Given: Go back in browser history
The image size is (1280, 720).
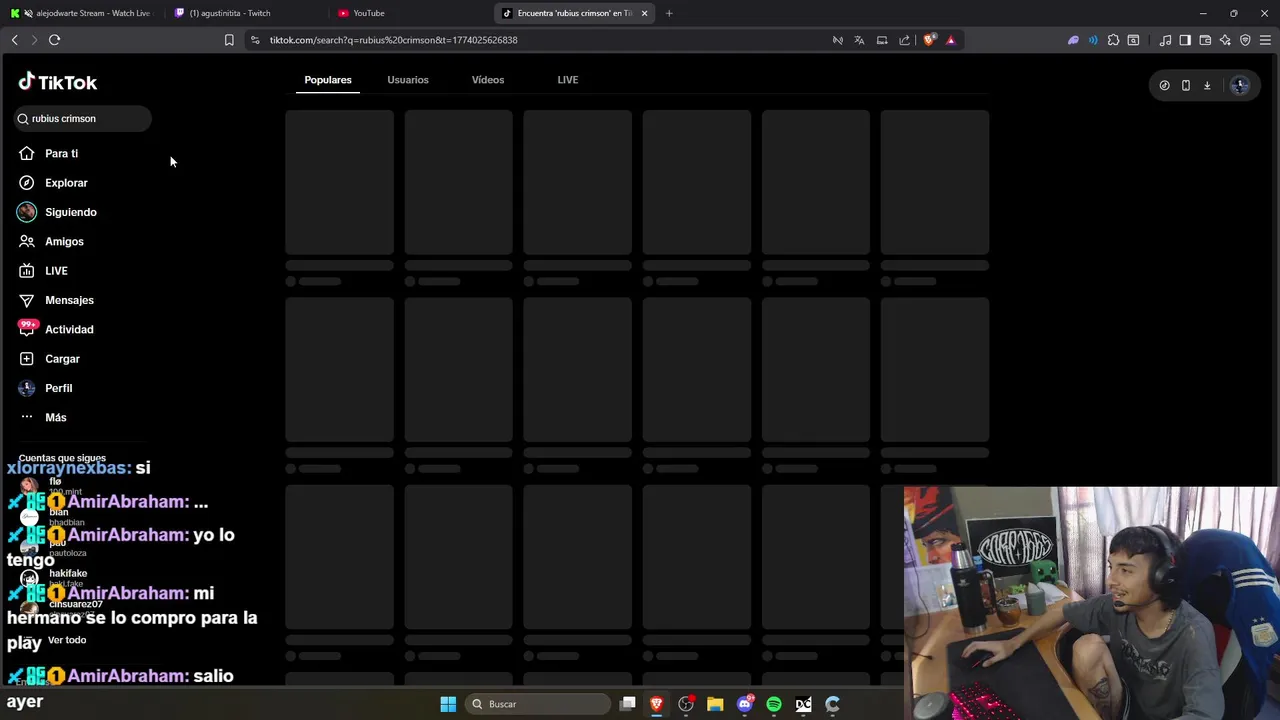Looking at the screenshot, I should (14, 40).
